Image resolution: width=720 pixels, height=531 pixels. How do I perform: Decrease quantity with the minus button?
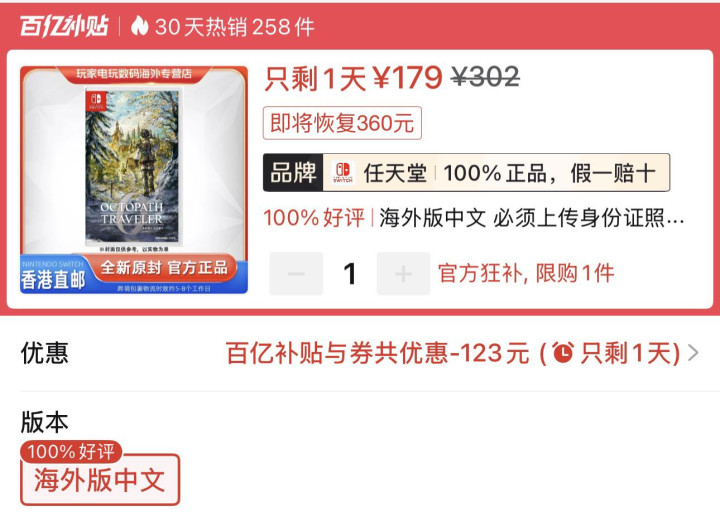point(296,274)
